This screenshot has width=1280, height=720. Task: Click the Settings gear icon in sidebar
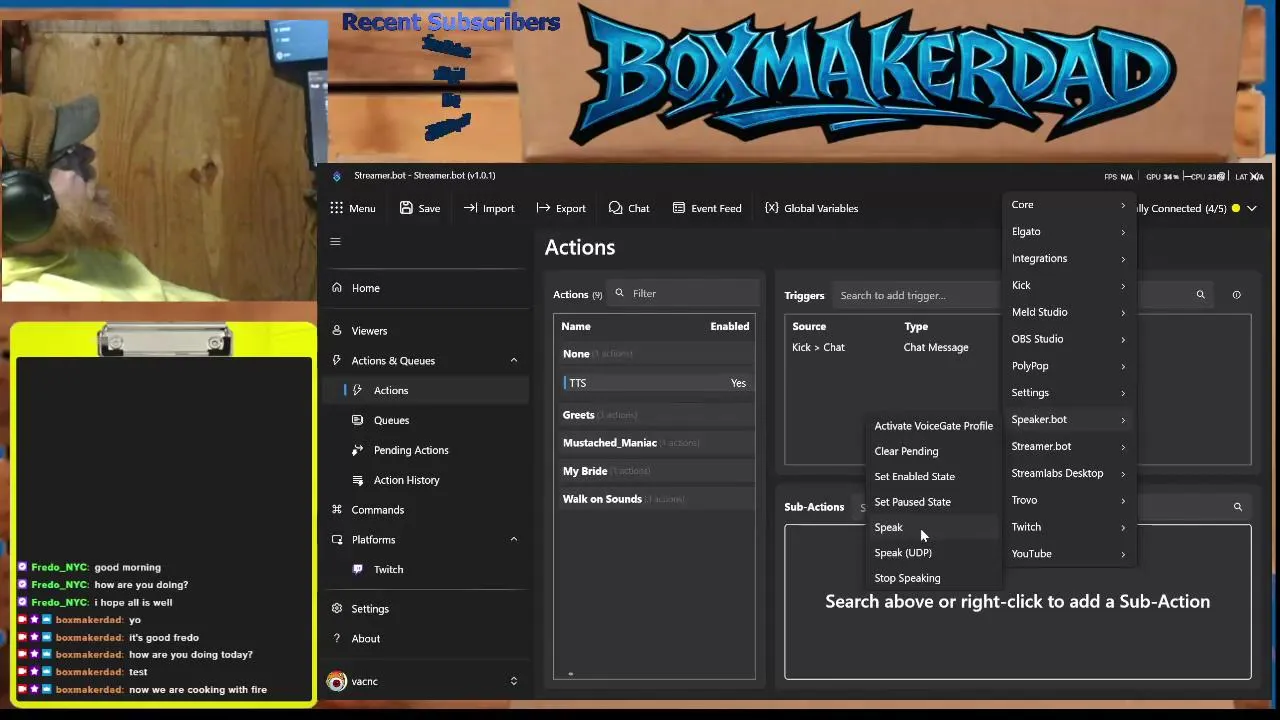pos(337,608)
